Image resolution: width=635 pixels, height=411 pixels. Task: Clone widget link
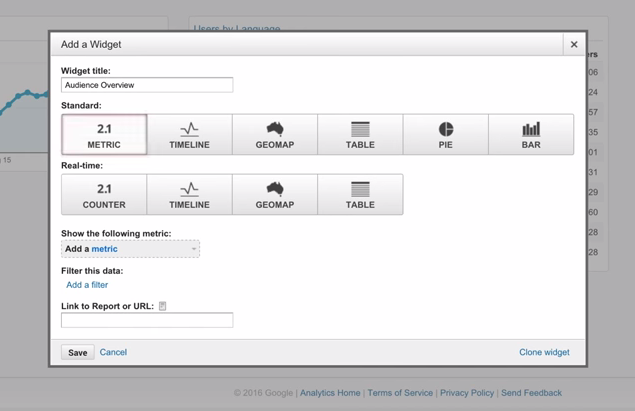[544, 352]
